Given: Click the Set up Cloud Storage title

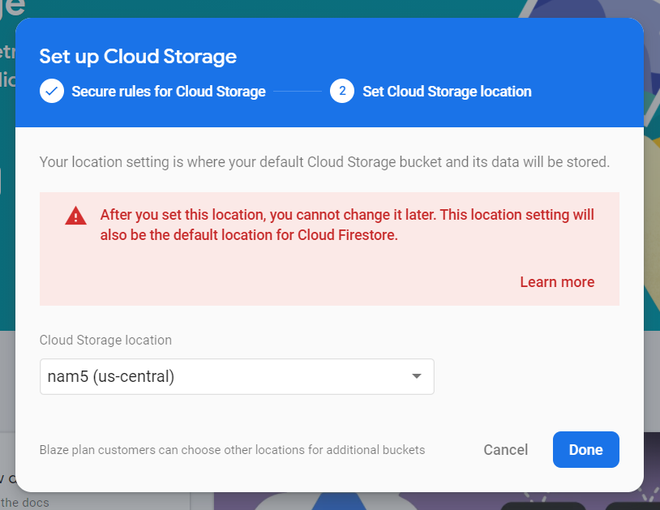Looking at the screenshot, I should pyautogui.click(x=138, y=56).
